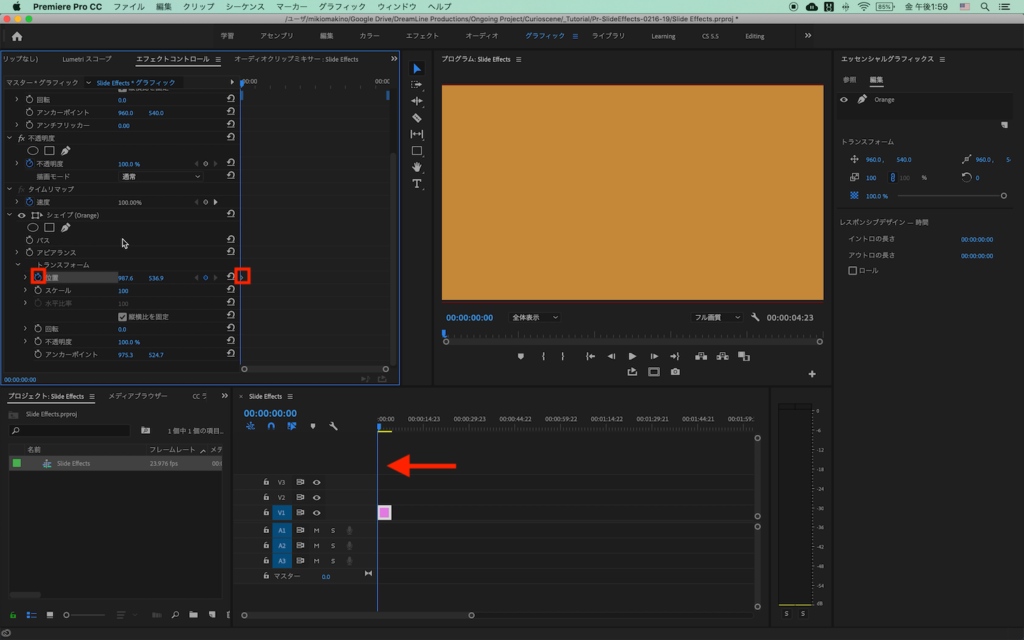1024x640 pixels.
Task: Open Program Monitor wrench settings
Action: pyautogui.click(x=754, y=317)
